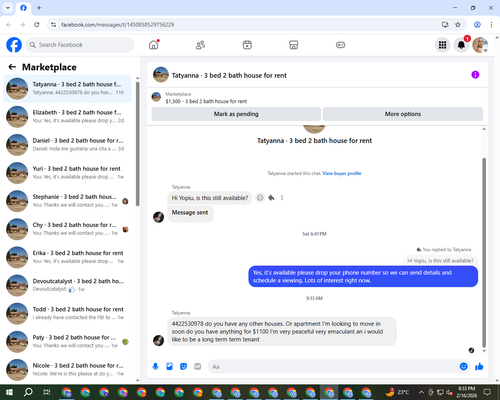
Task: Click the browser address bar URL
Action: point(117,25)
